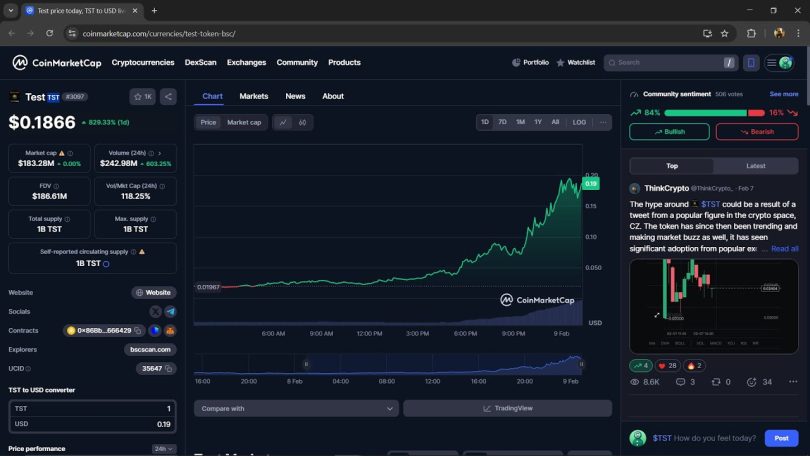Click right handle of chart range slider
810x456 pixels.
click(x=582, y=364)
